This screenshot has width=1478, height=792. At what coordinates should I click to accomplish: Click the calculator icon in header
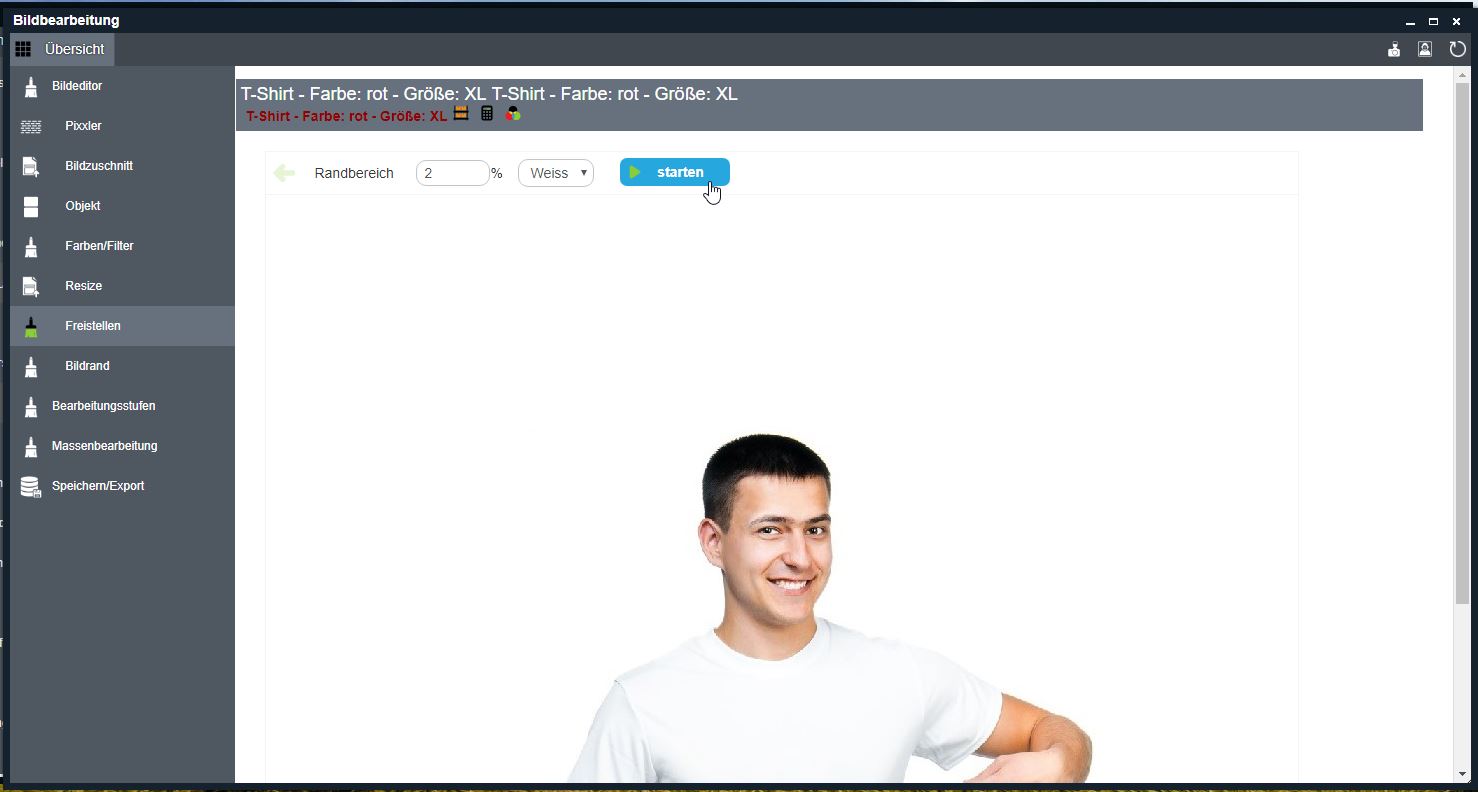coord(487,114)
